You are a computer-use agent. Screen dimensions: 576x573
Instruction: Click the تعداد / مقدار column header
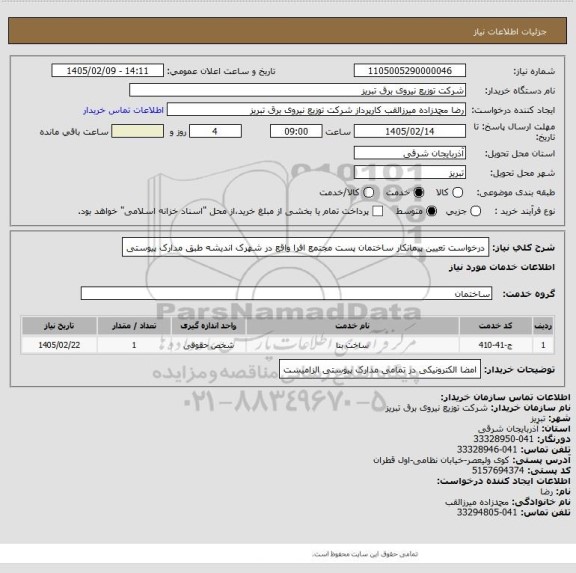[134, 326]
